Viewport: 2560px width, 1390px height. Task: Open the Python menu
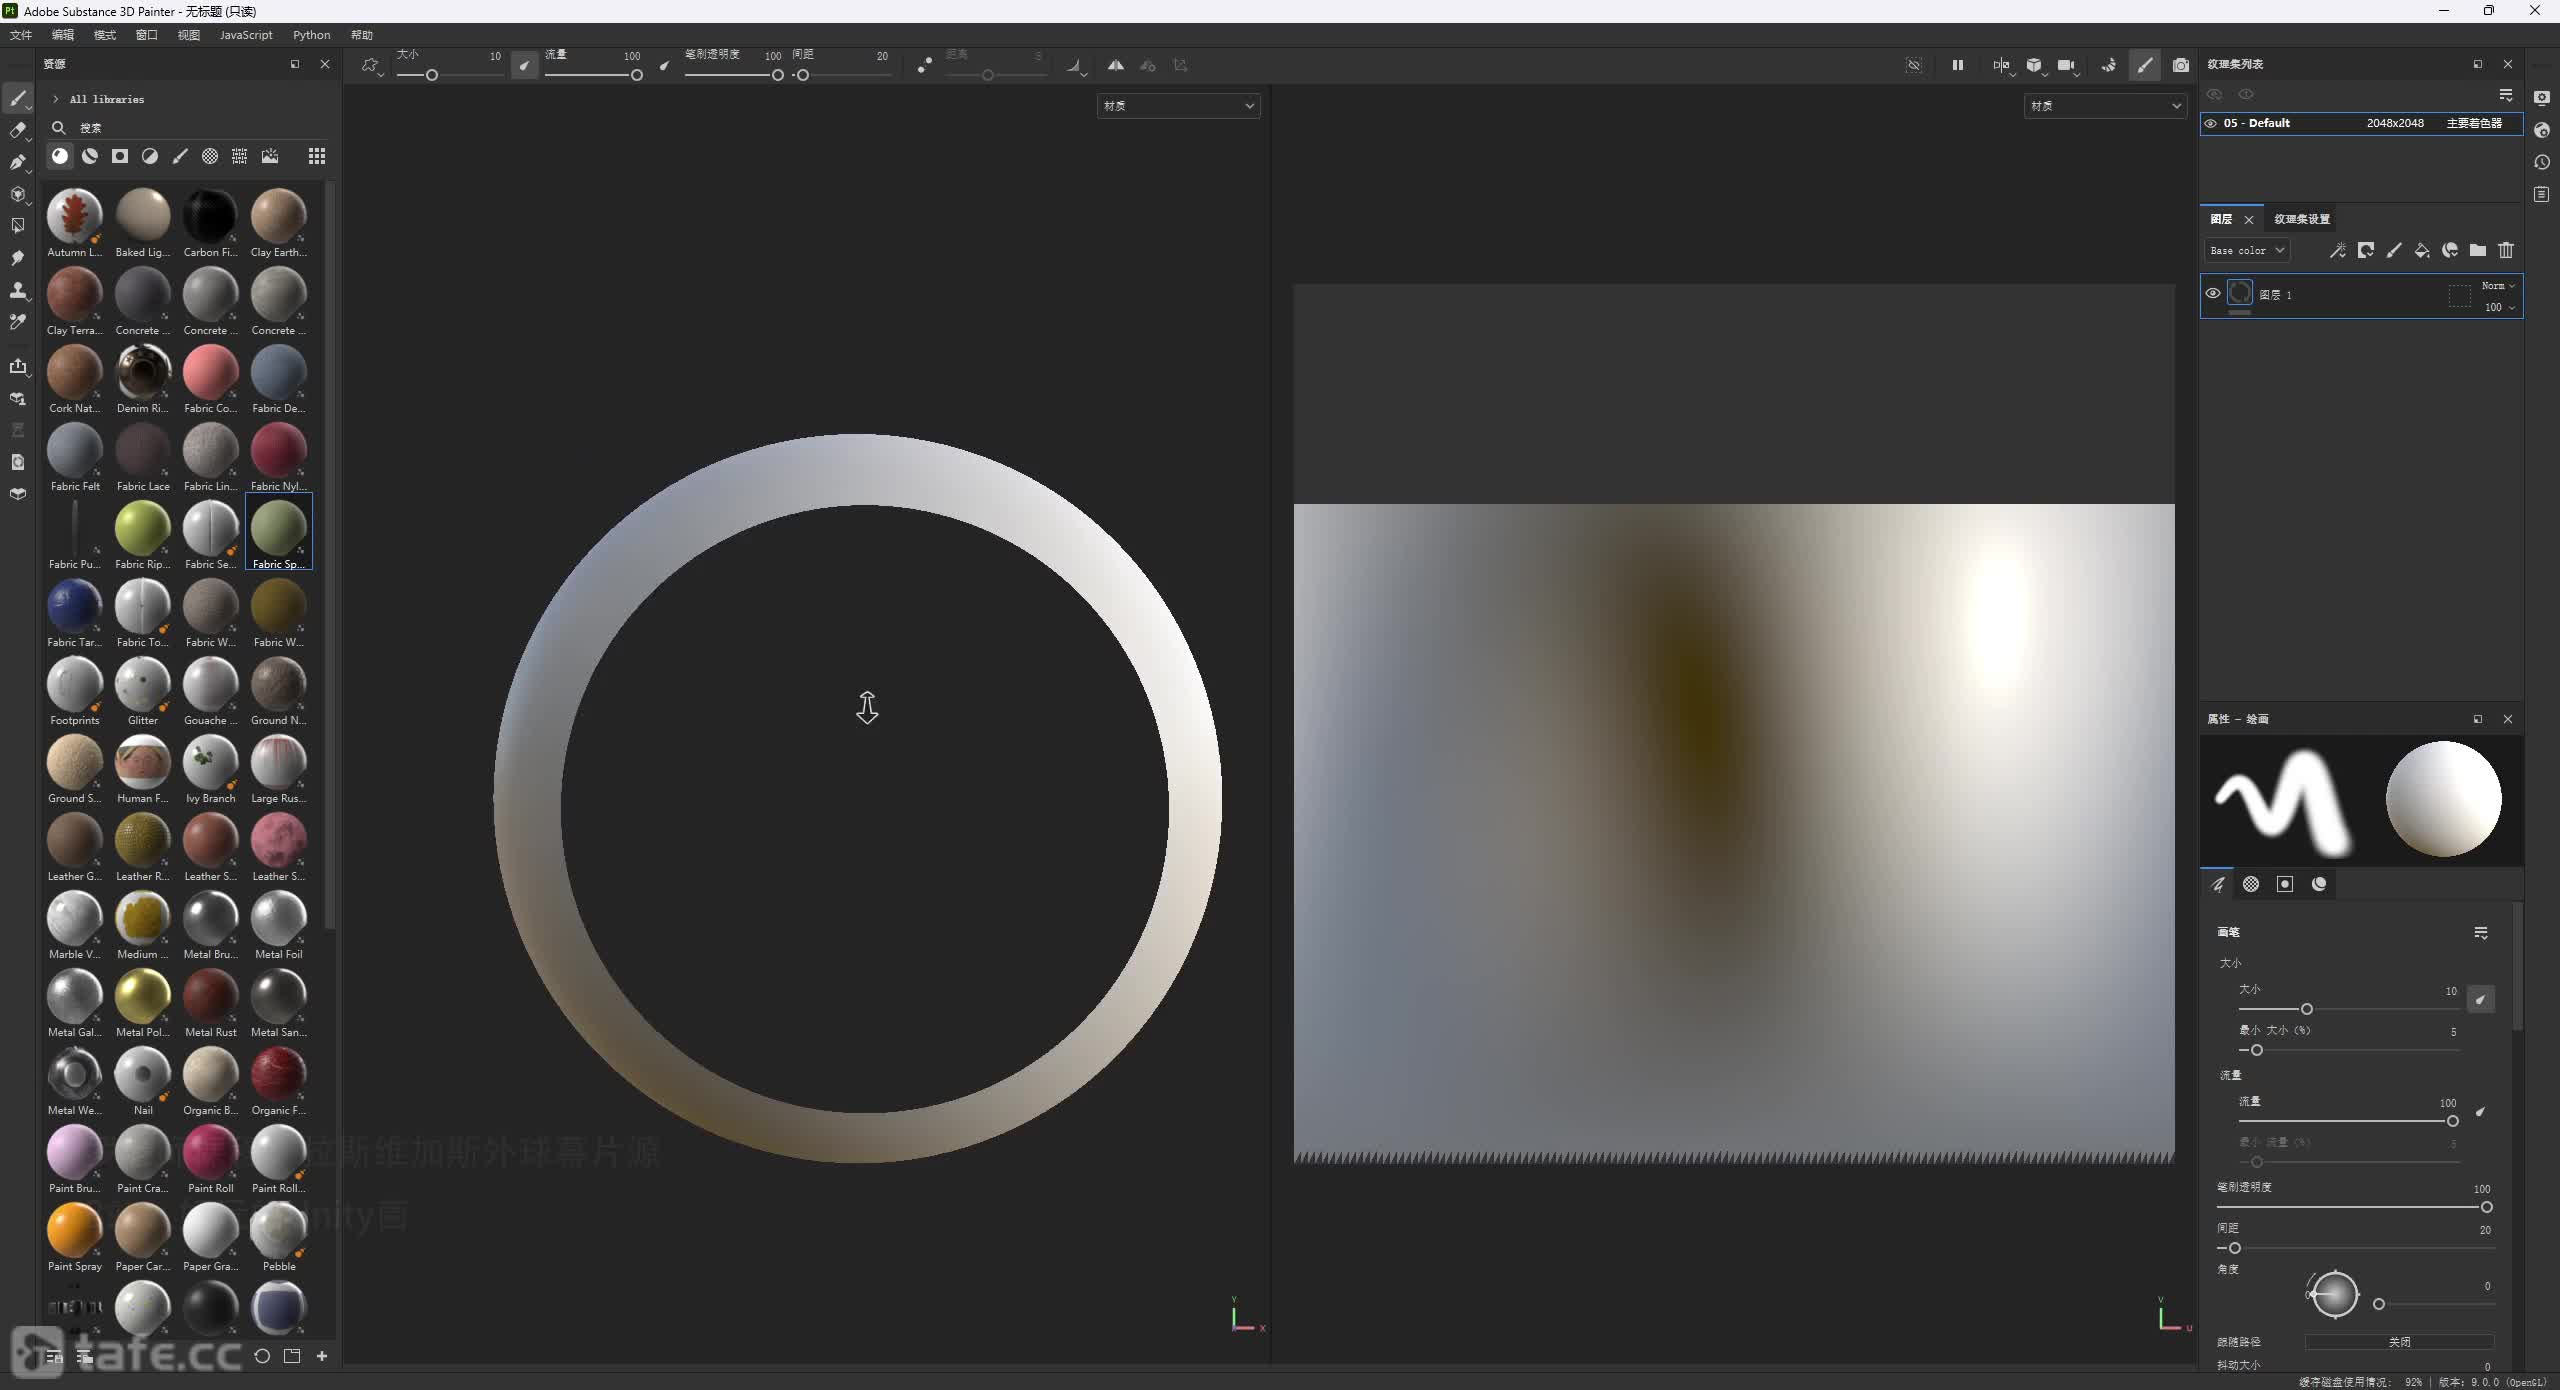pyautogui.click(x=312, y=35)
